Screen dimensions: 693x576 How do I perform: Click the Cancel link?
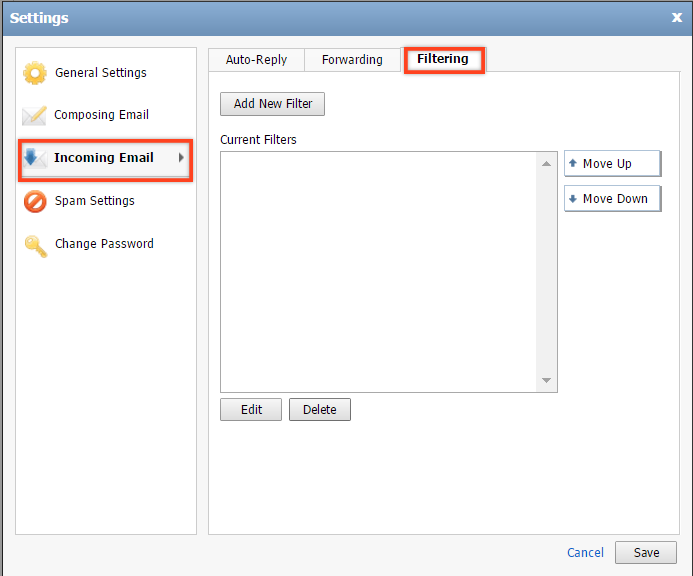(x=585, y=553)
